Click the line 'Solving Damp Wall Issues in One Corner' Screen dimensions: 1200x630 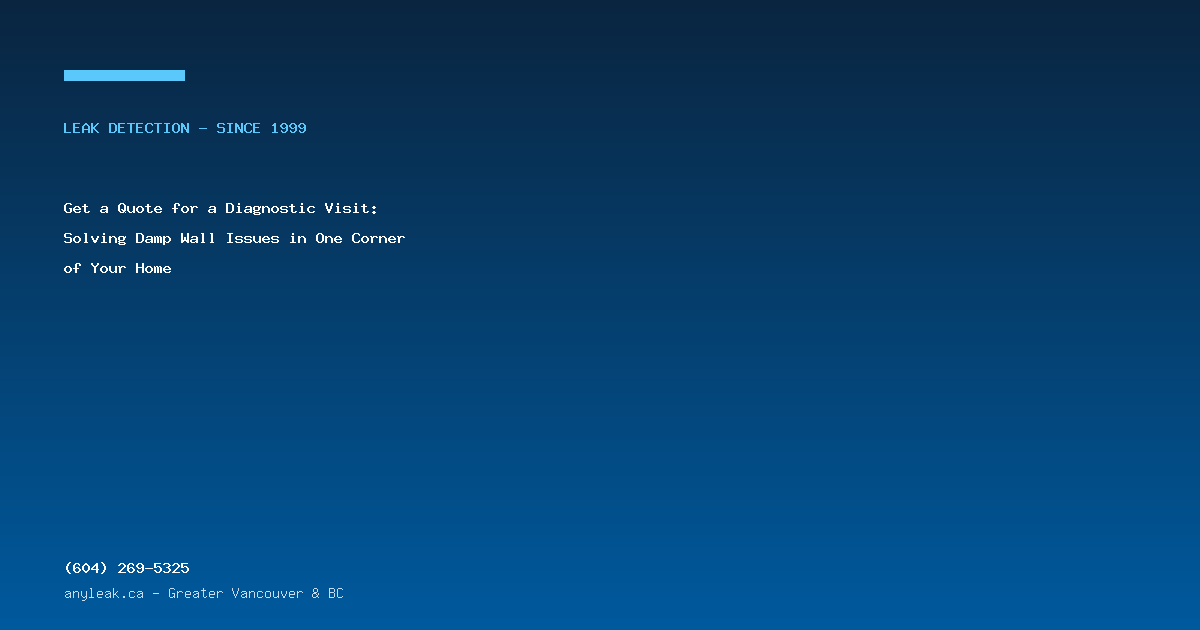tap(234, 238)
